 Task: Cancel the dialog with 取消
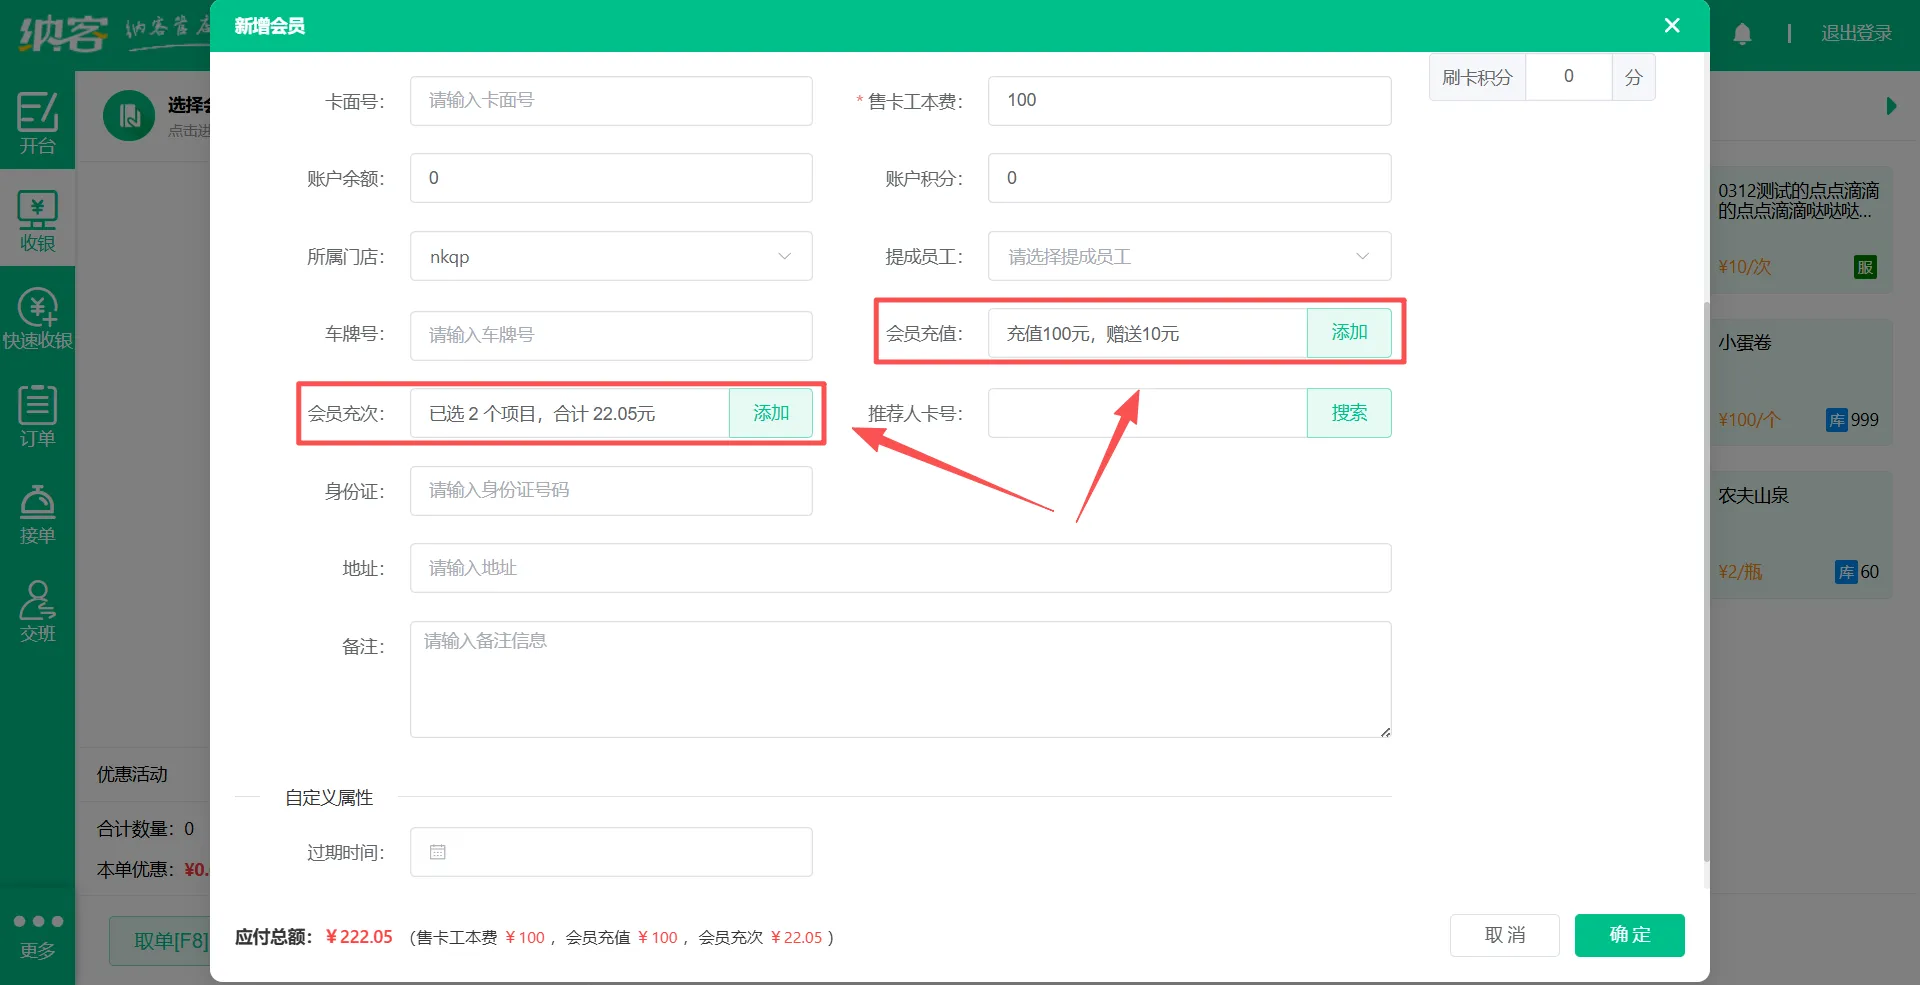pyautogui.click(x=1504, y=935)
